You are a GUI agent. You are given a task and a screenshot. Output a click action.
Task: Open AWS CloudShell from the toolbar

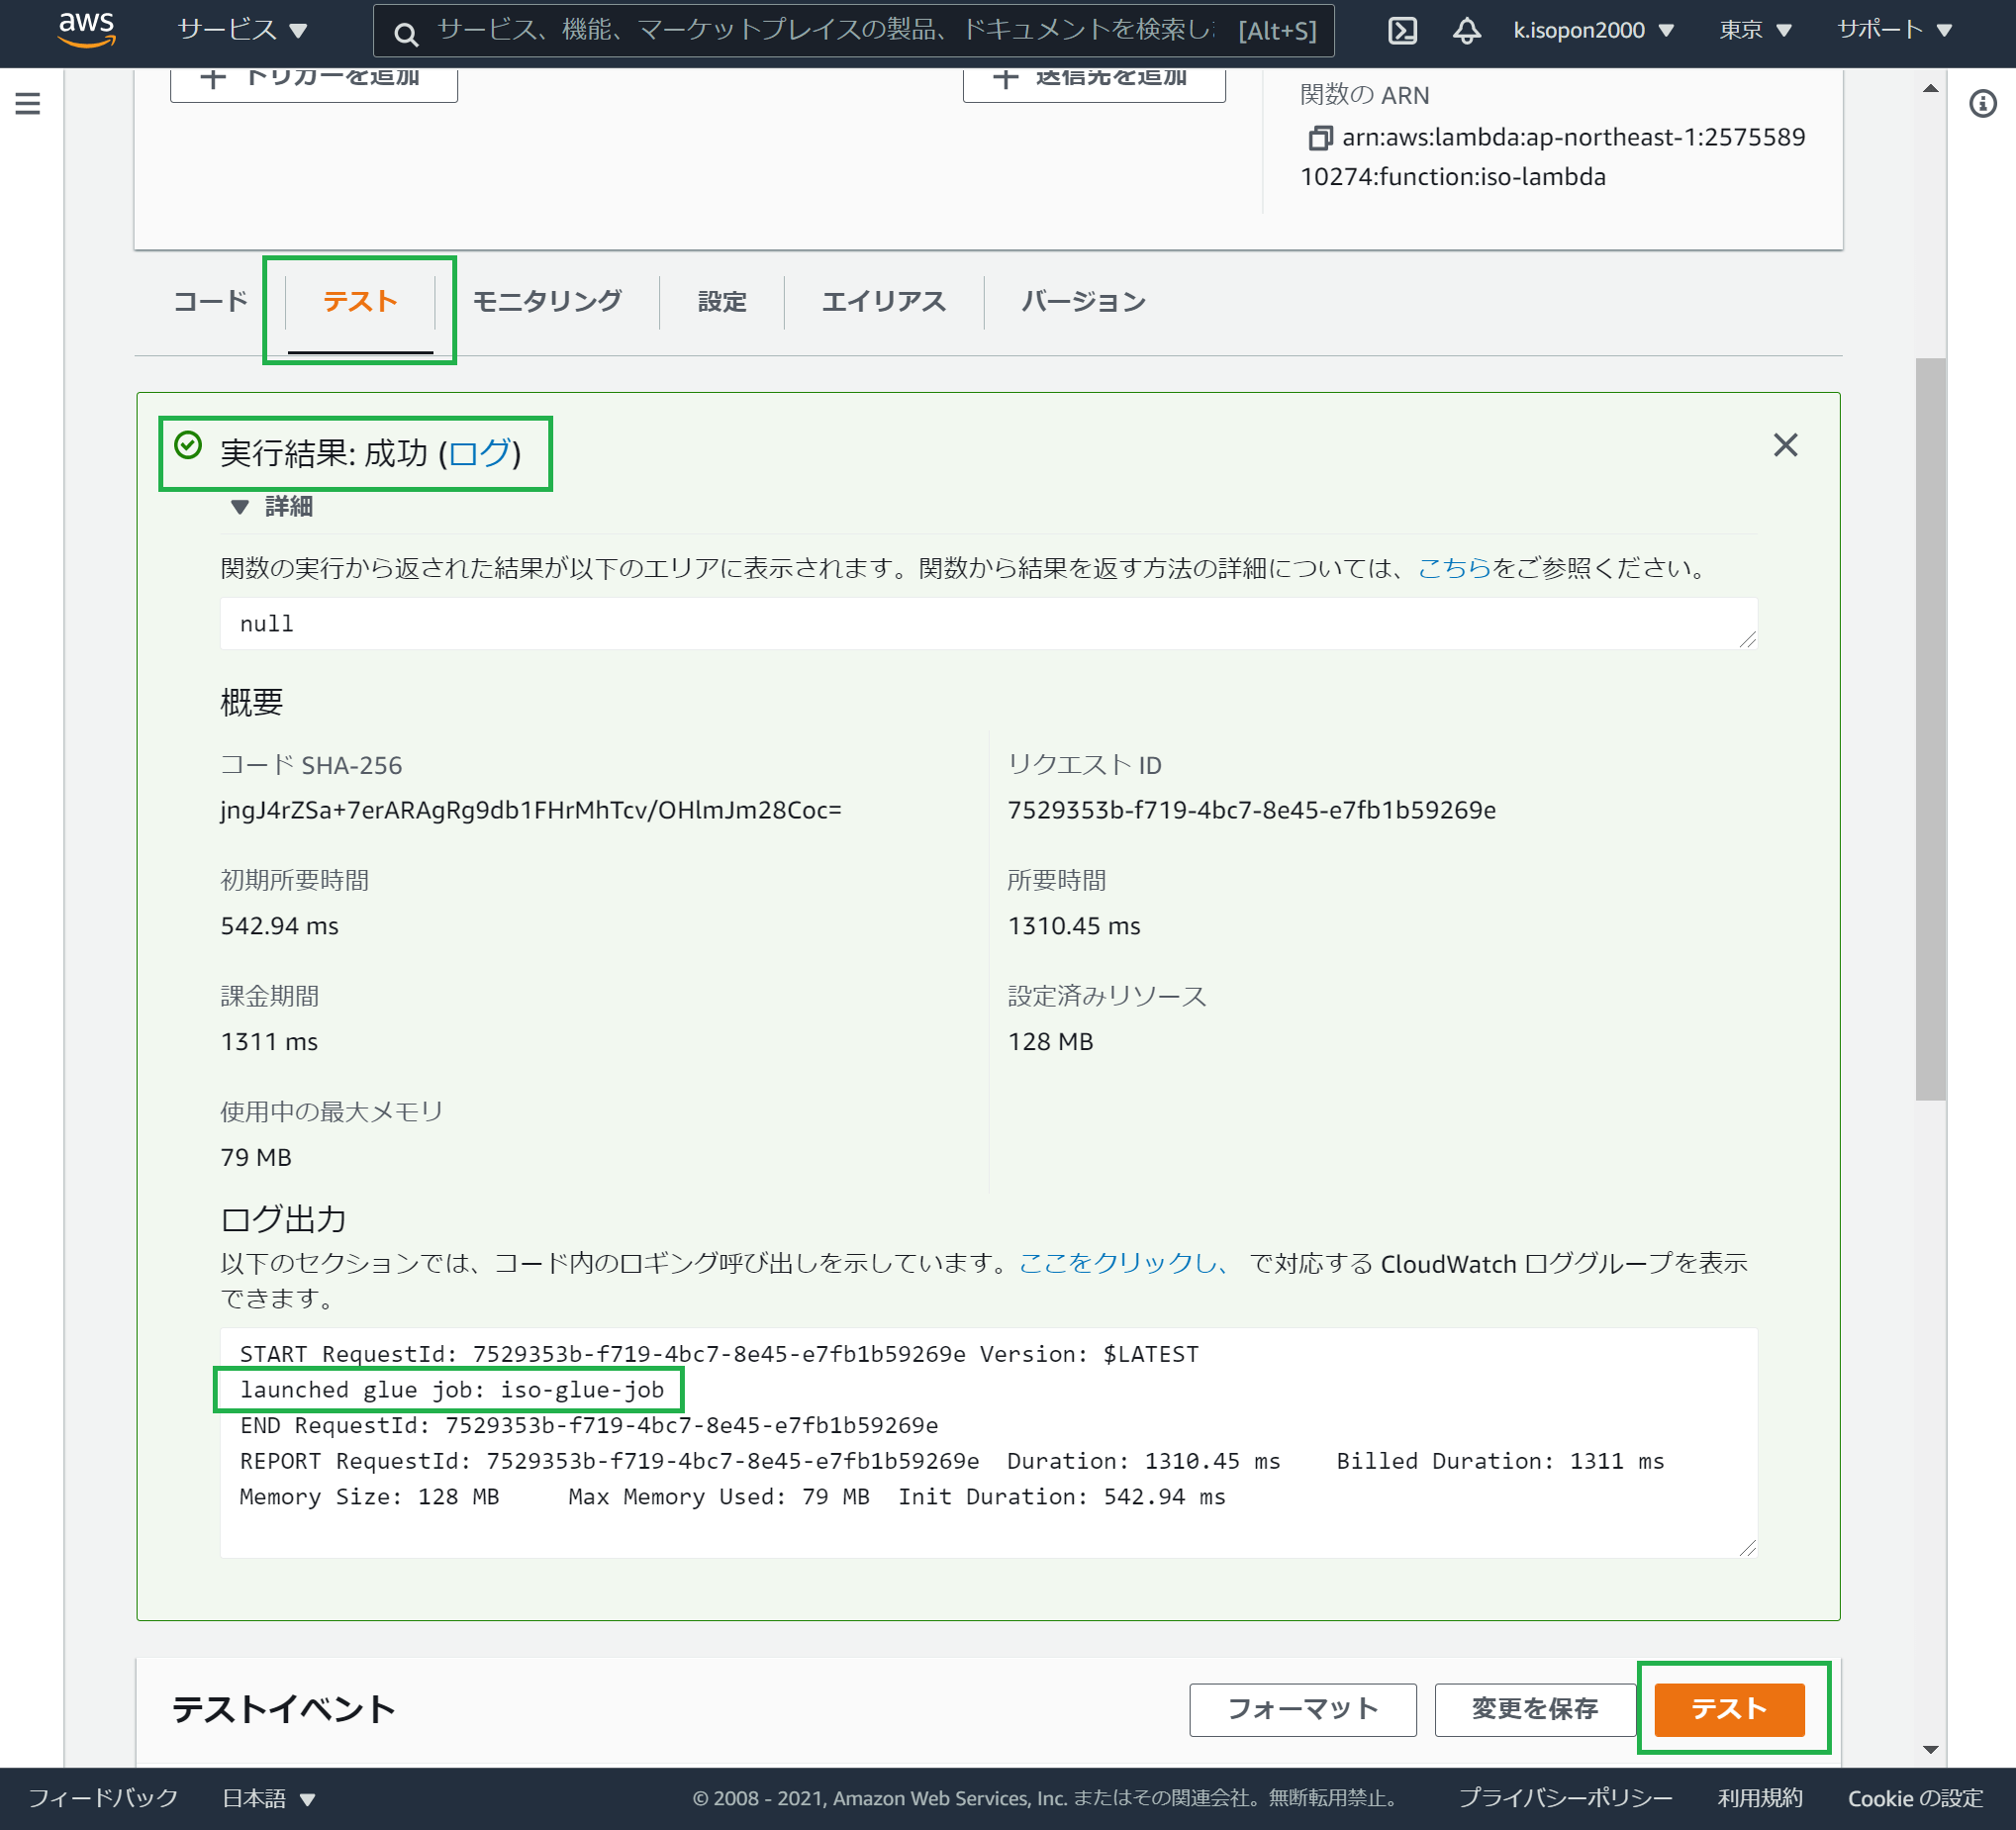coord(1403,30)
